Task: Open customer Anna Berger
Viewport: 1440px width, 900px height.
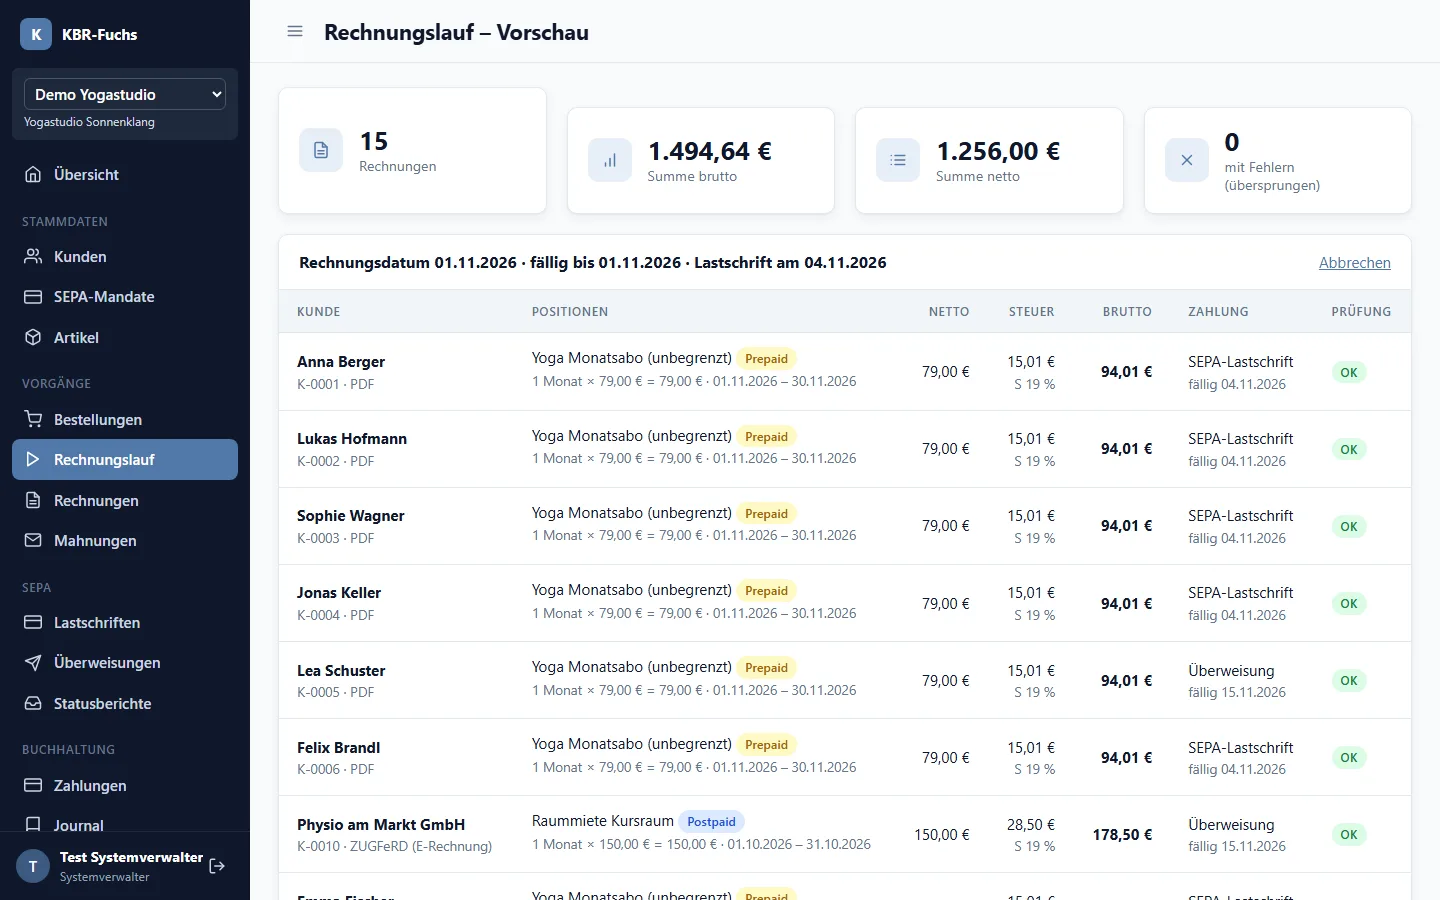Action: click(x=341, y=362)
